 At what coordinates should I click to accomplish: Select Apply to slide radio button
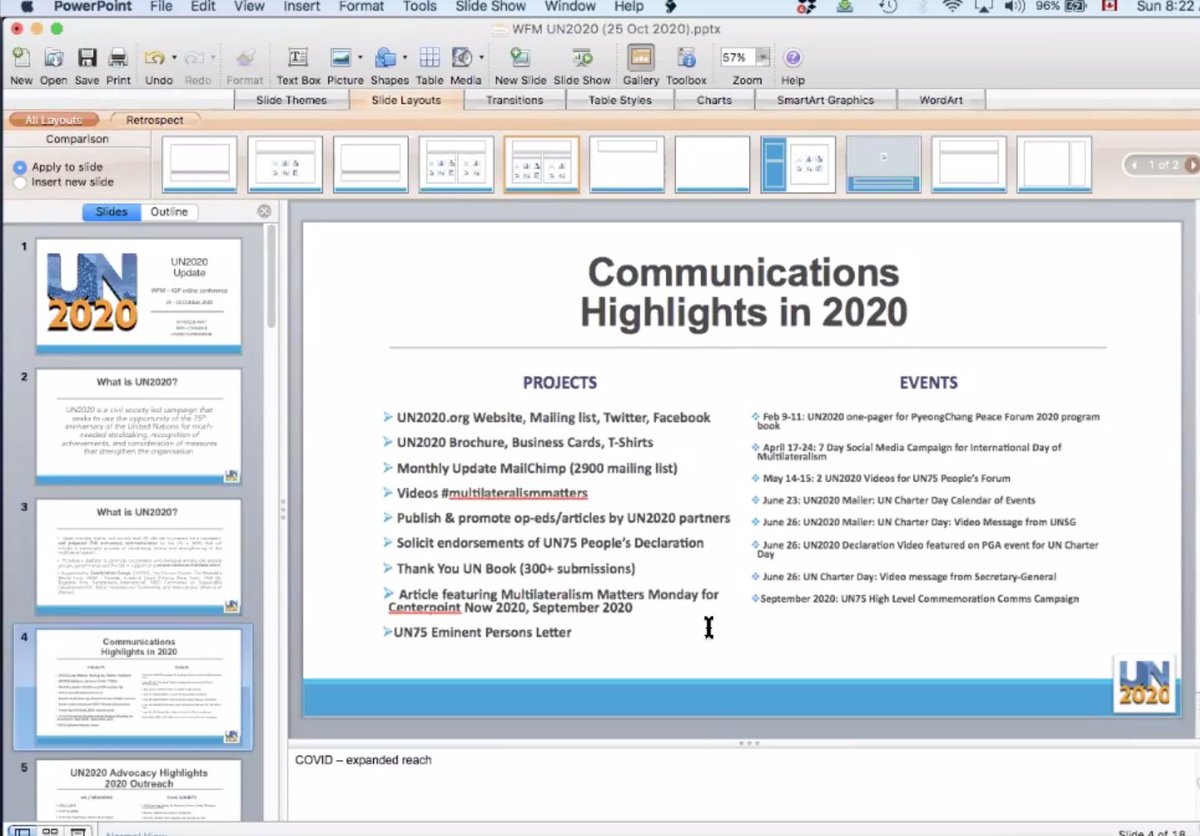tap(20, 168)
